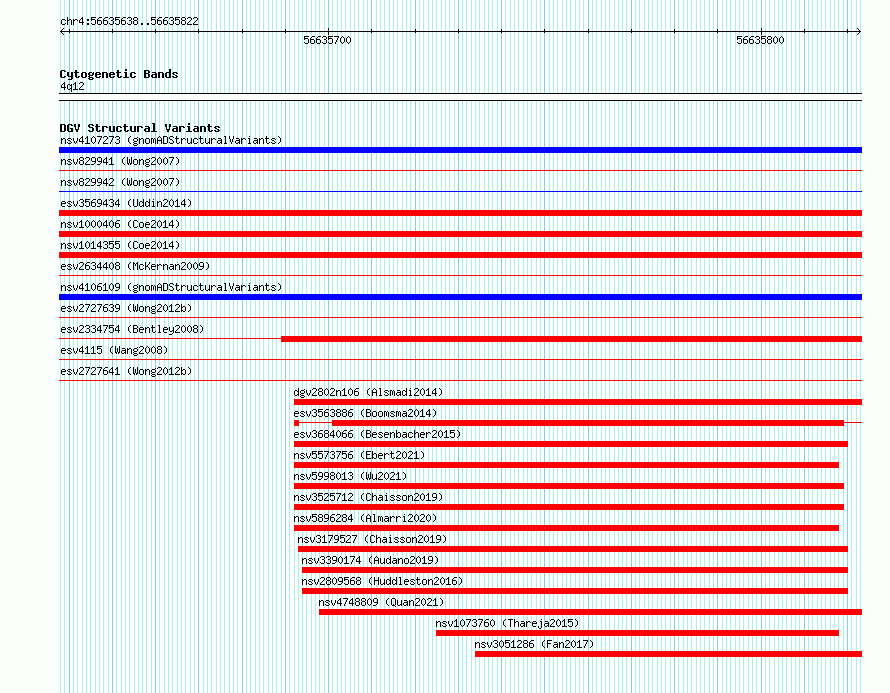Click the chr4:56635638..56635822 region label
Image resolution: width=890 pixels, height=693 pixels.
pos(129,22)
